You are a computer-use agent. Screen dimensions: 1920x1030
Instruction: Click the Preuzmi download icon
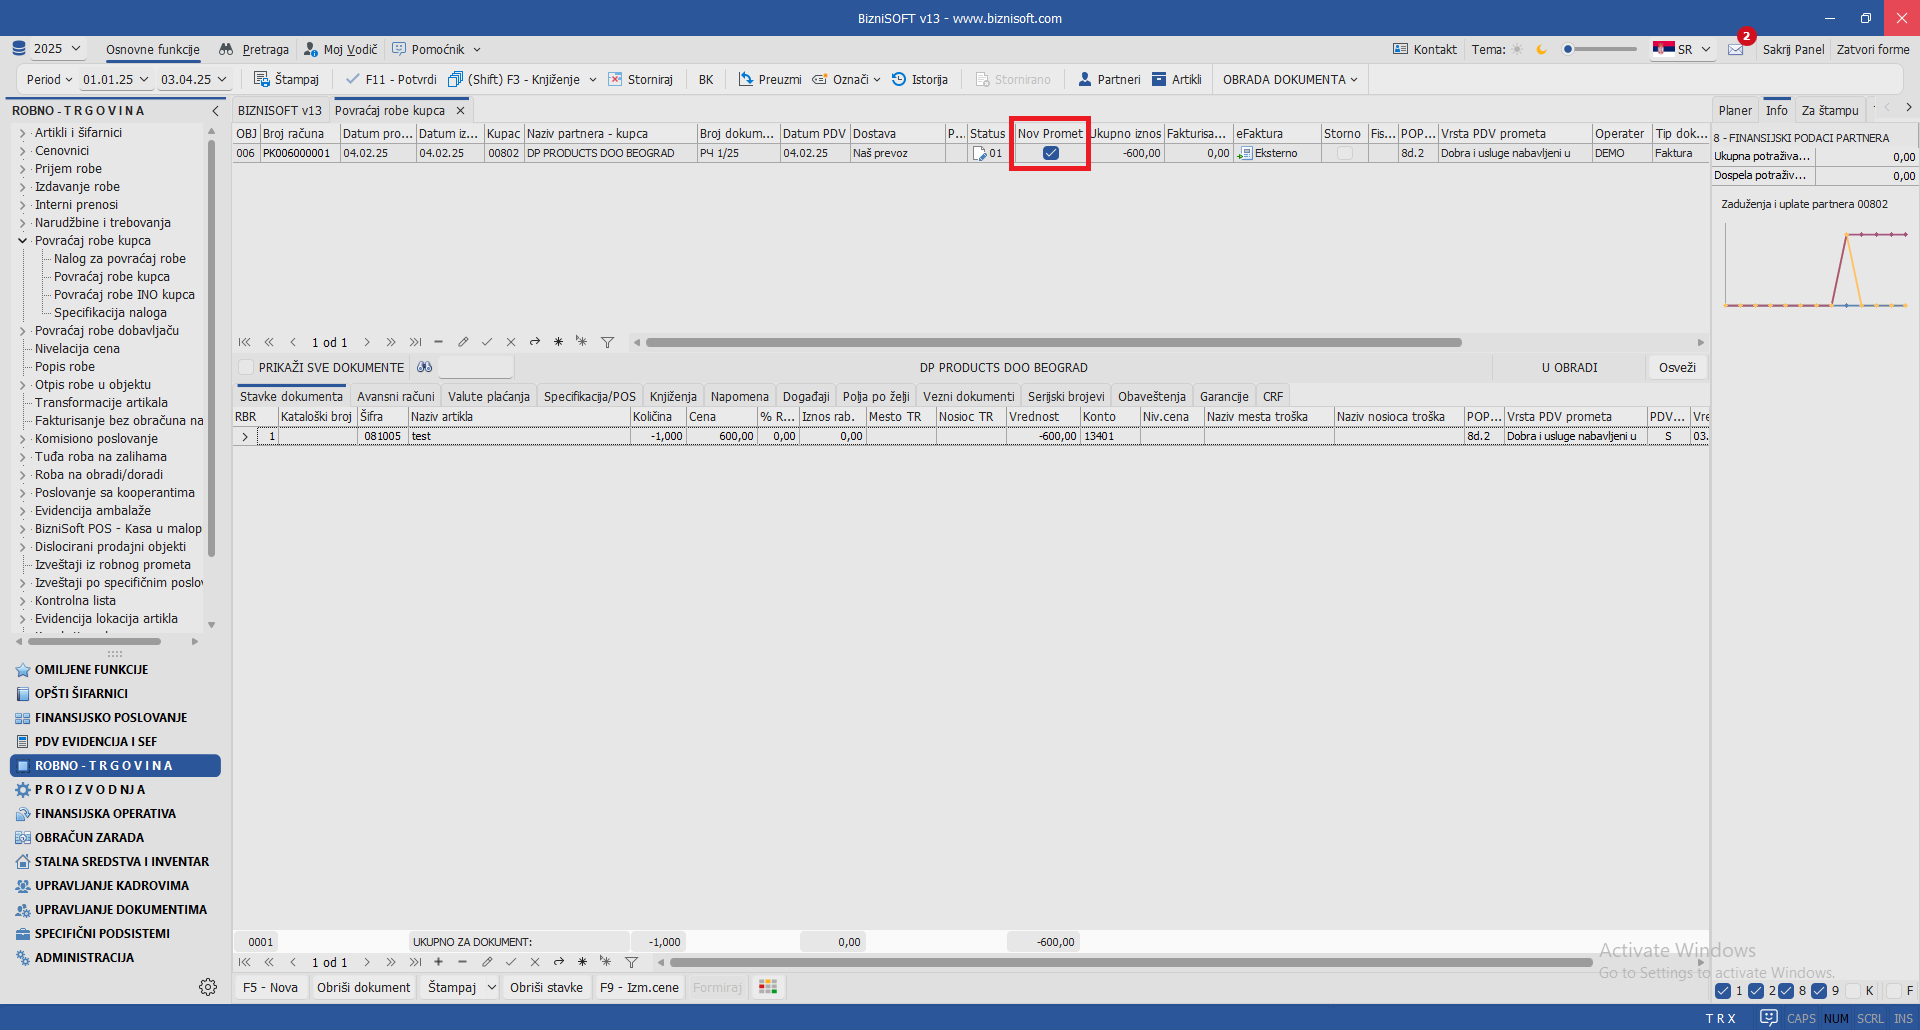[746, 79]
